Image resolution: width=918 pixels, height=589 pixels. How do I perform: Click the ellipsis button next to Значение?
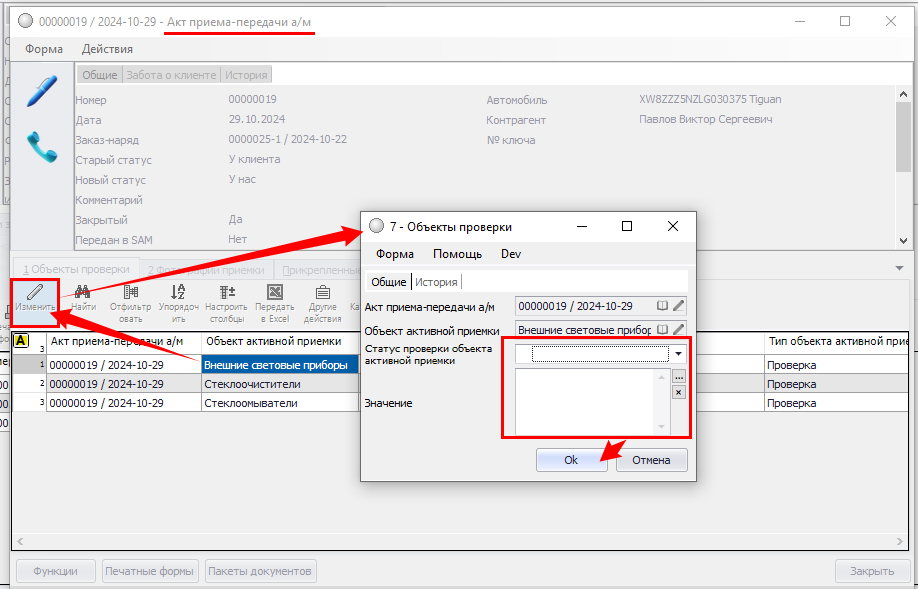click(679, 377)
